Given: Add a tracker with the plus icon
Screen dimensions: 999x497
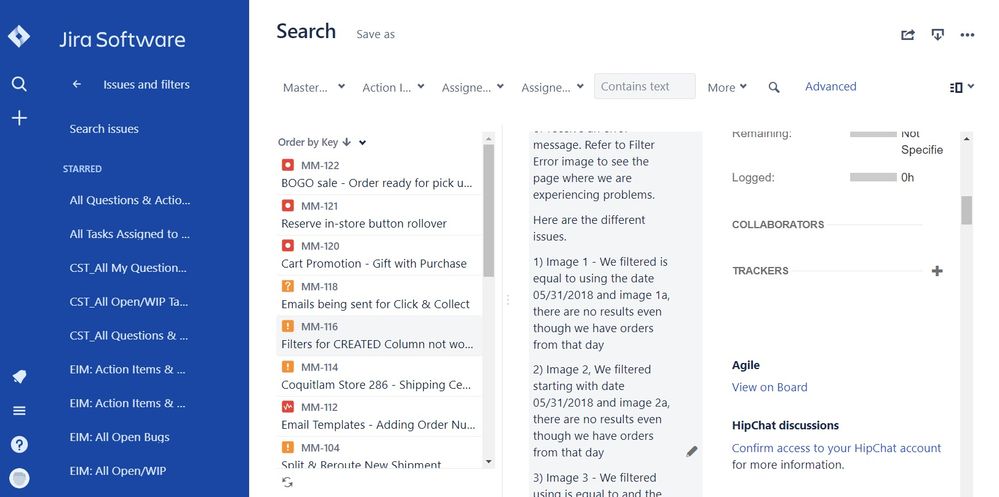Looking at the screenshot, I should [937, 271].
